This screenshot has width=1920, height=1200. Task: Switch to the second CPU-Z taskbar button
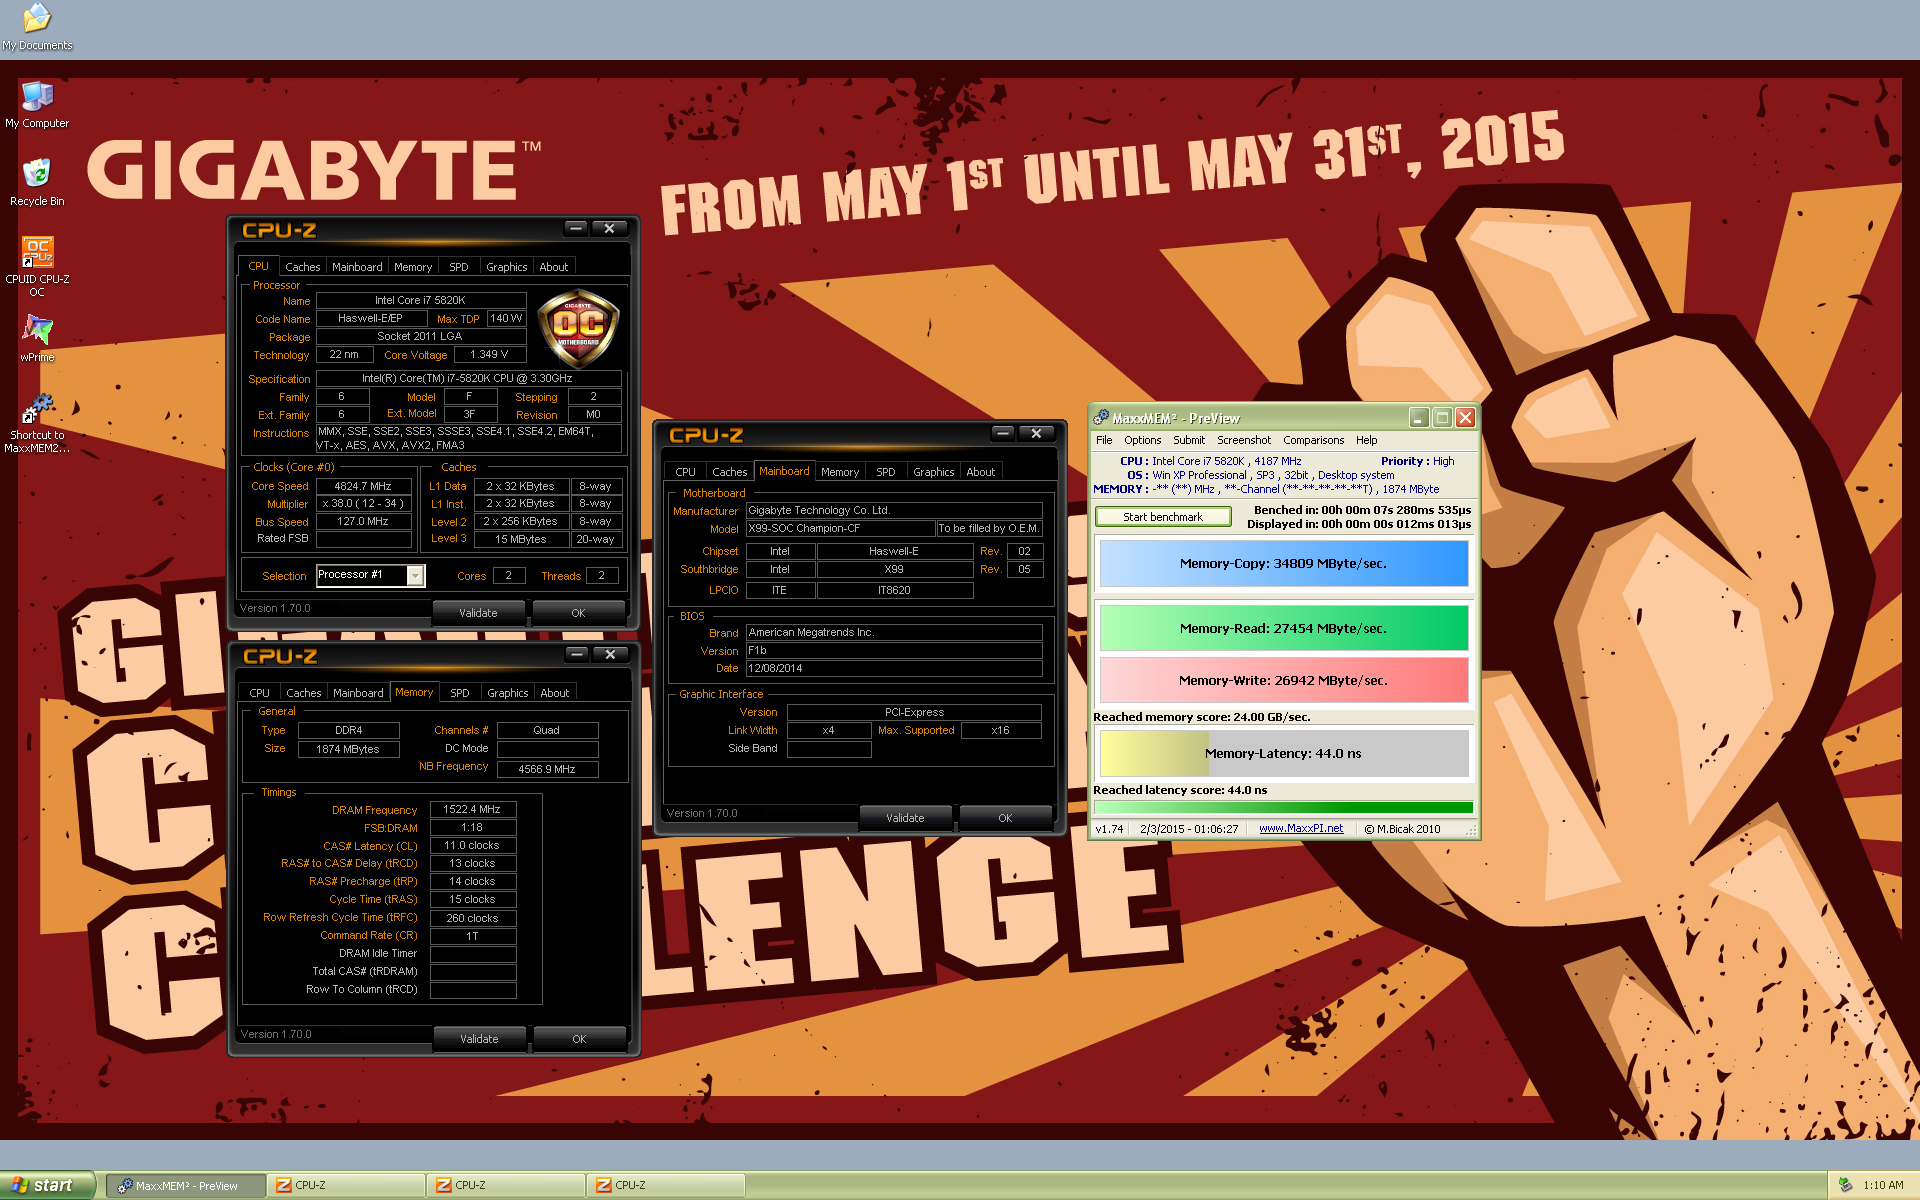(506, 1185)
